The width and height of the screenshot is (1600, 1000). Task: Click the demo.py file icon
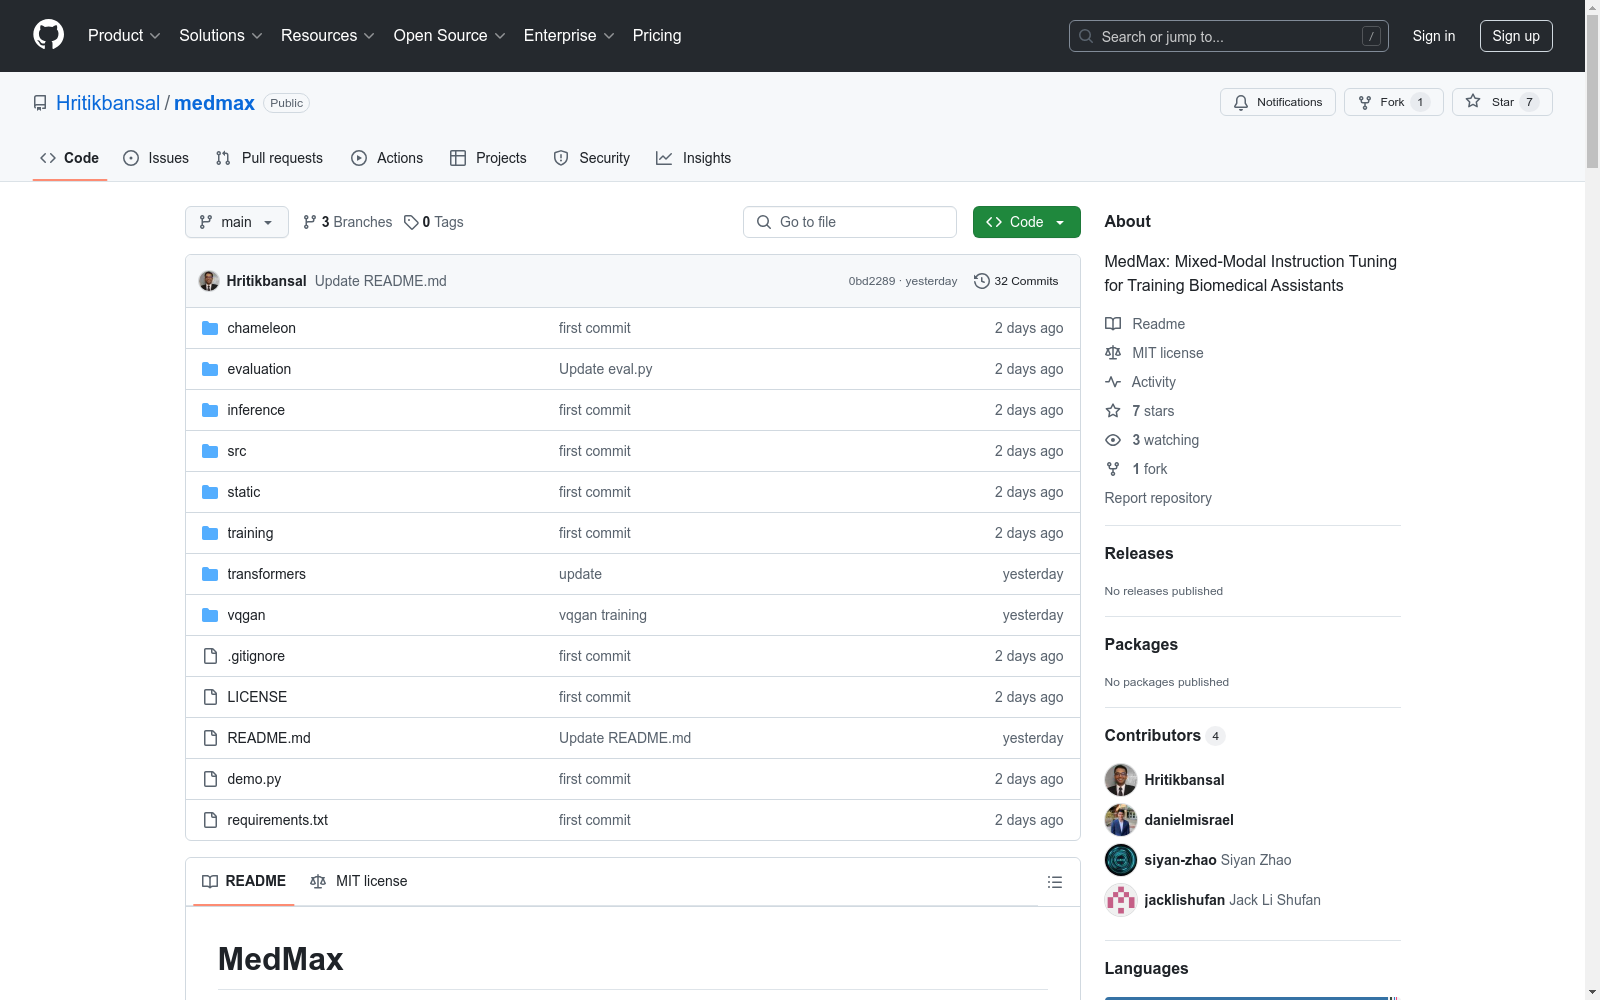[x=210, y=779]
